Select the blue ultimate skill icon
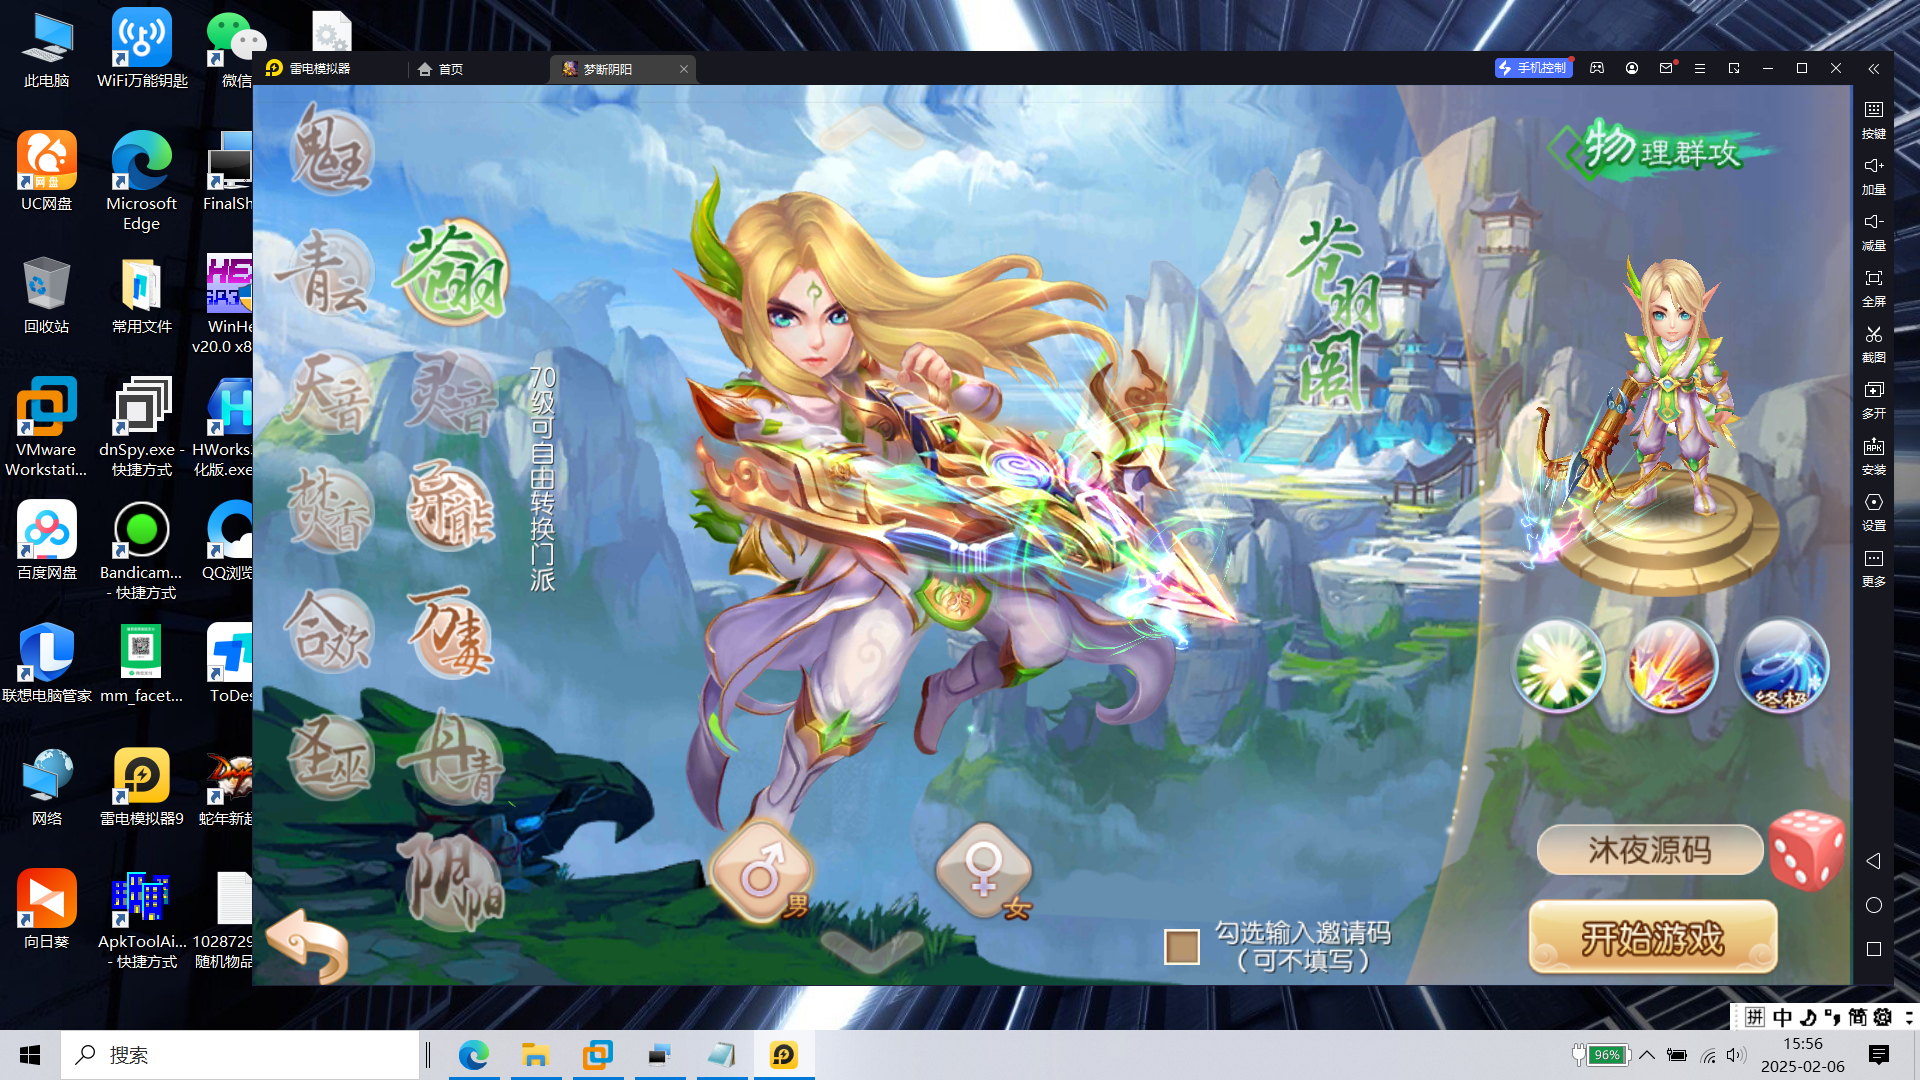This screenshot has height=1080, width=1920. [1782, 666]
